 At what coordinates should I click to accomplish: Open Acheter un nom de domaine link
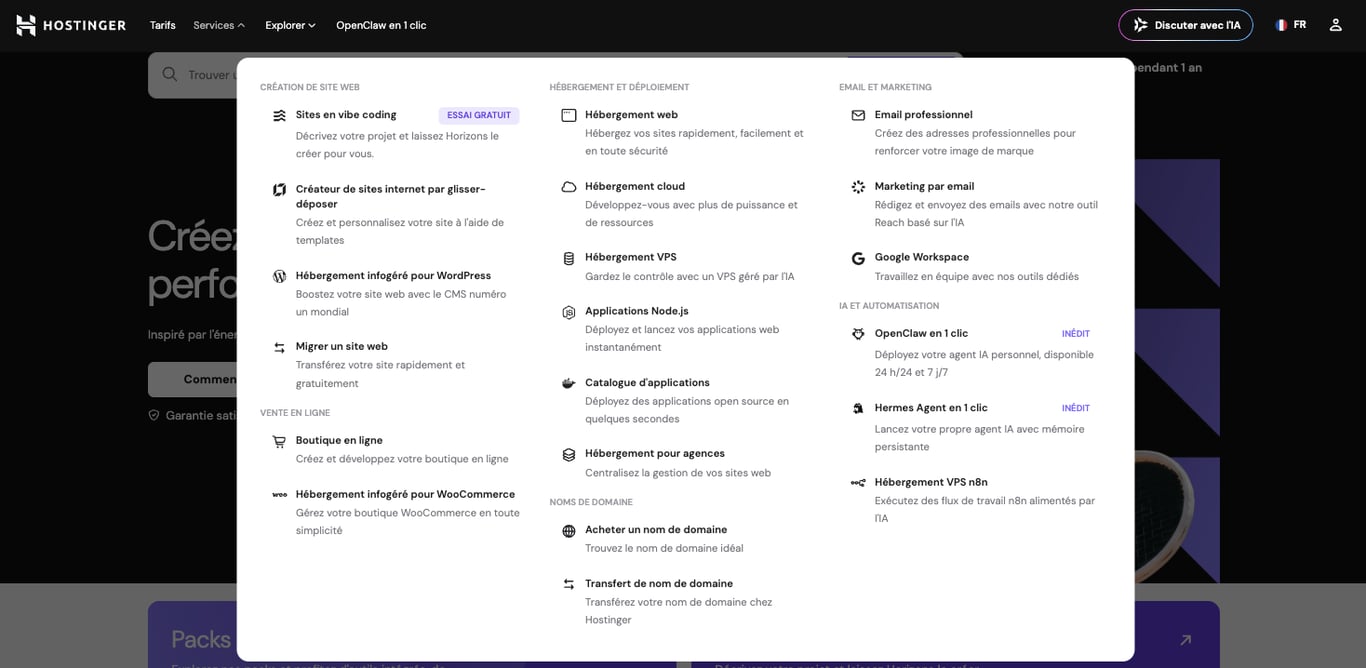click(656, 530)
